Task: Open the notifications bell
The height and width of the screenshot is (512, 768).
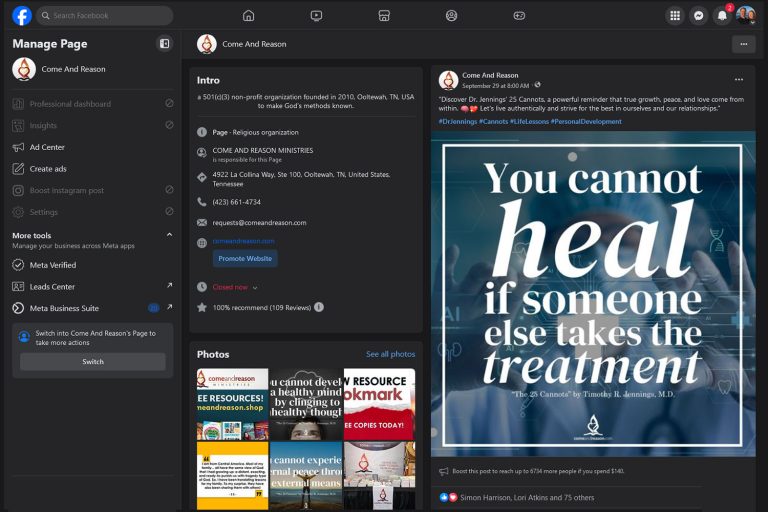Action: (x=722, y=16)
